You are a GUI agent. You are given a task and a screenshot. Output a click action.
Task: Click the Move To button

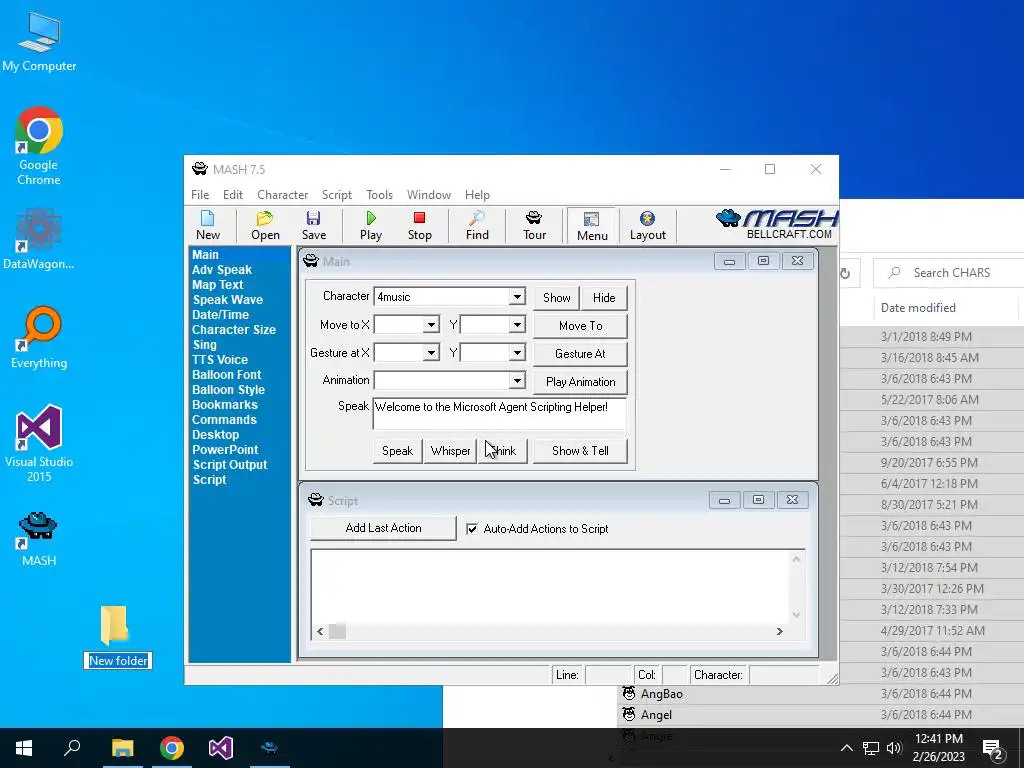(x=581, y=326)
